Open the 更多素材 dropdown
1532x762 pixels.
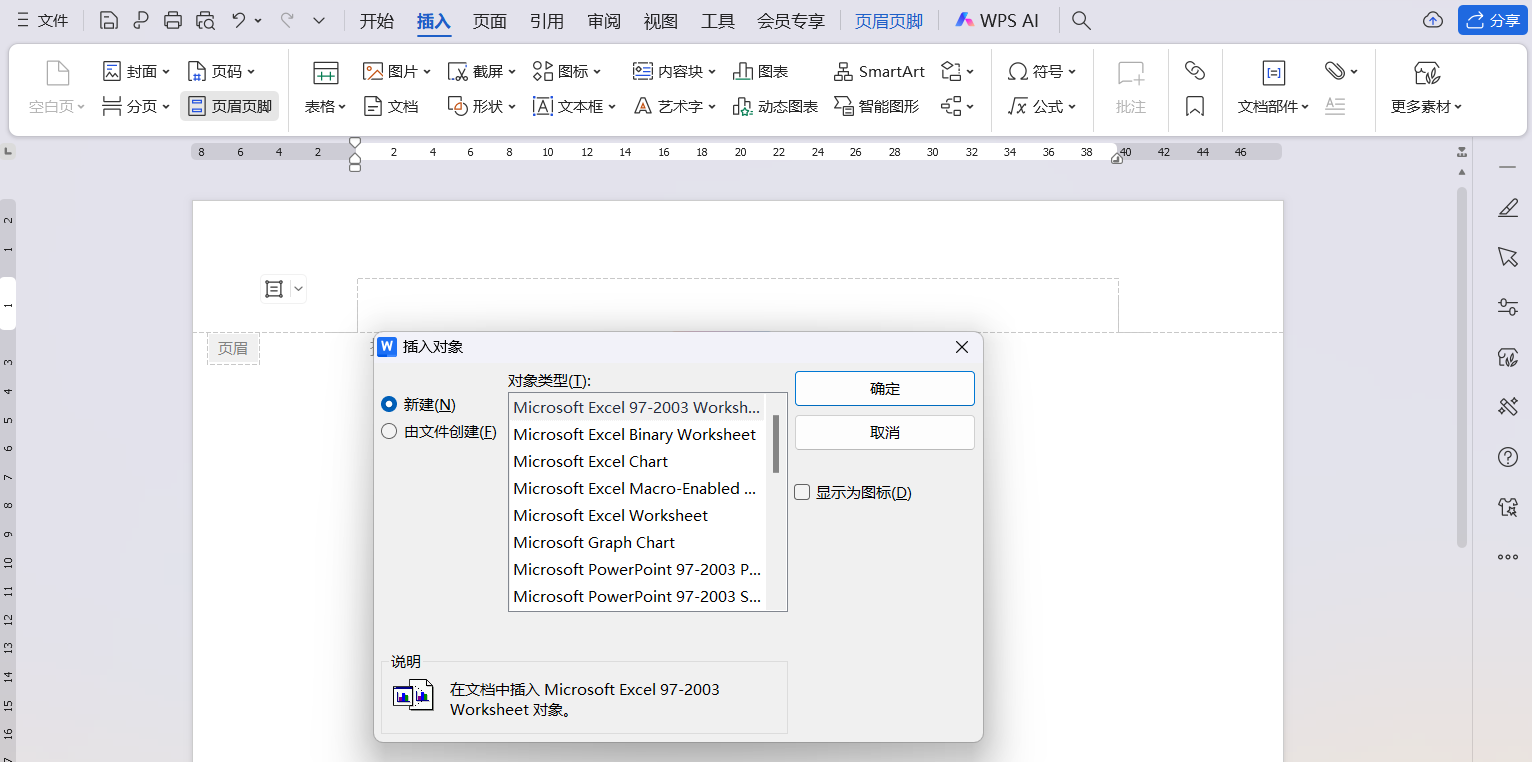click(x=1426, y=106)
